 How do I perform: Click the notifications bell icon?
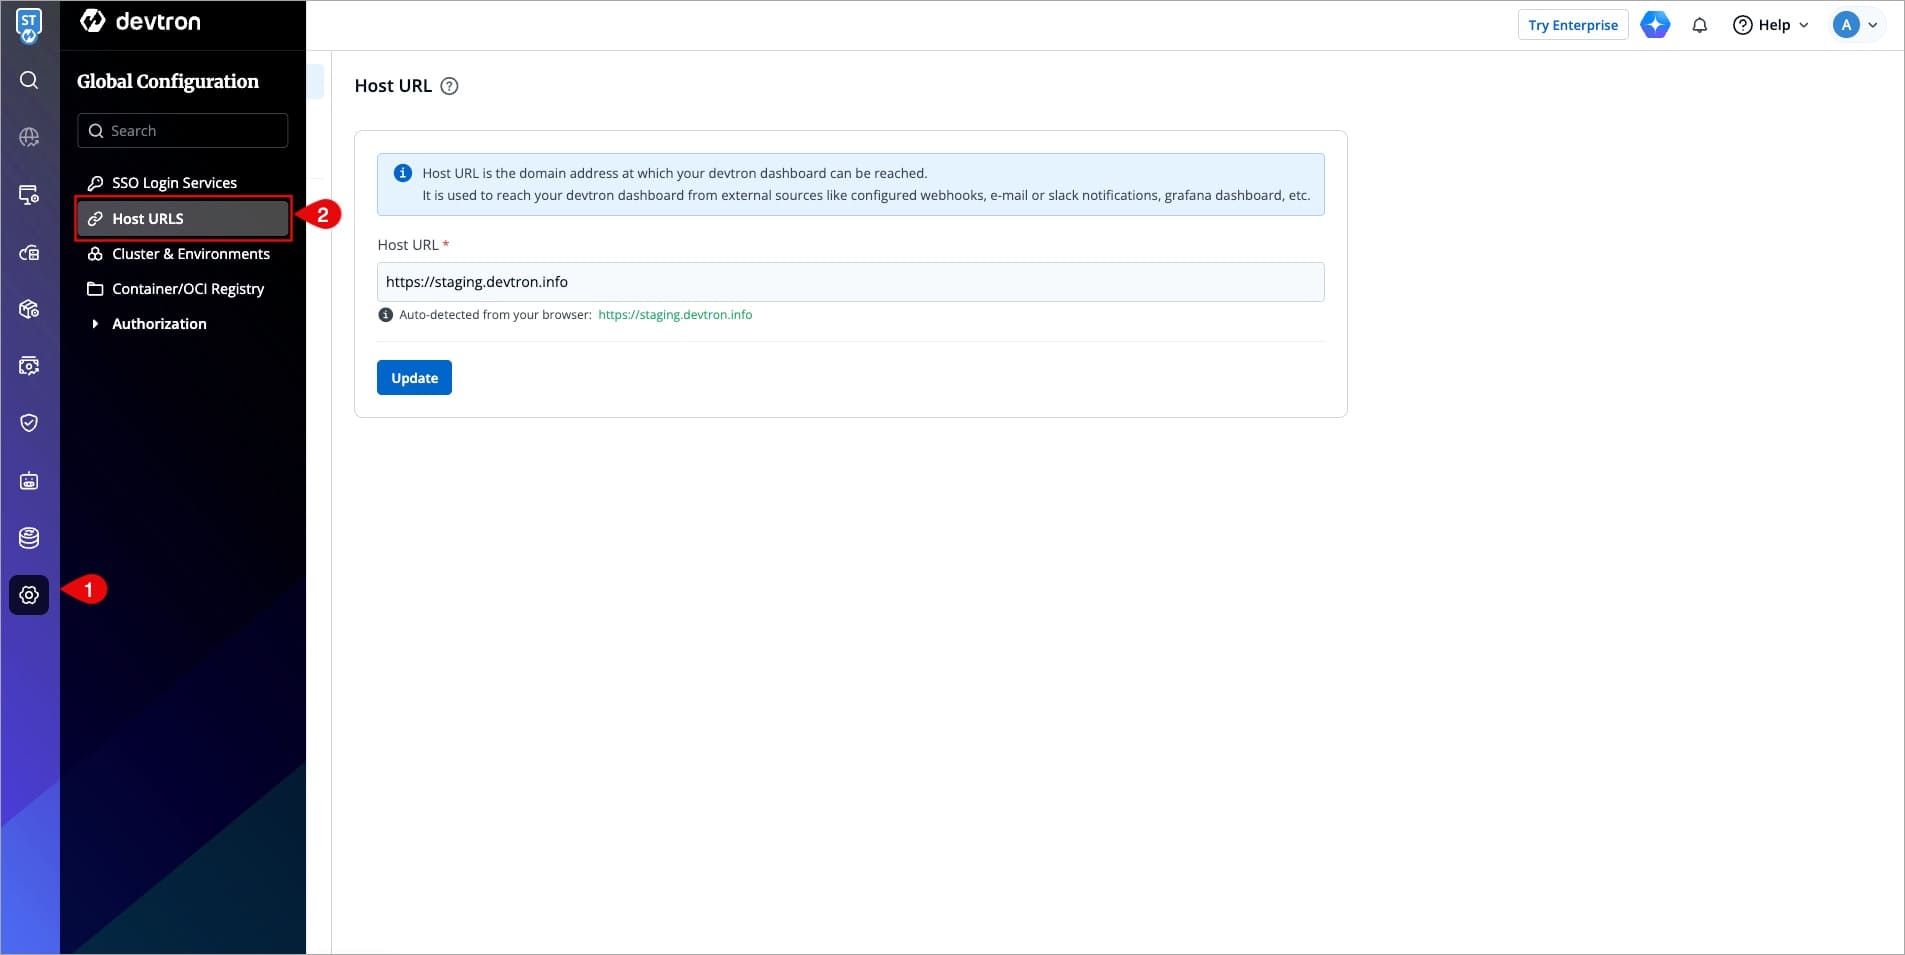1699,25
